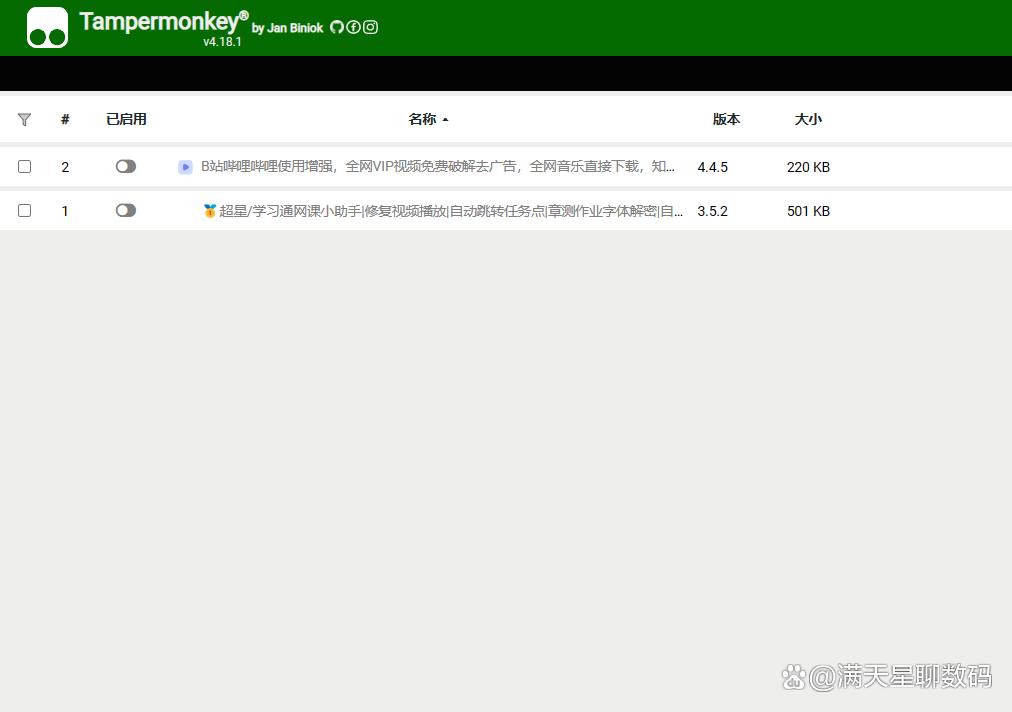Sort by the 版本 column header
Screen dimensions: 1012x712
(x=726, y=119)
